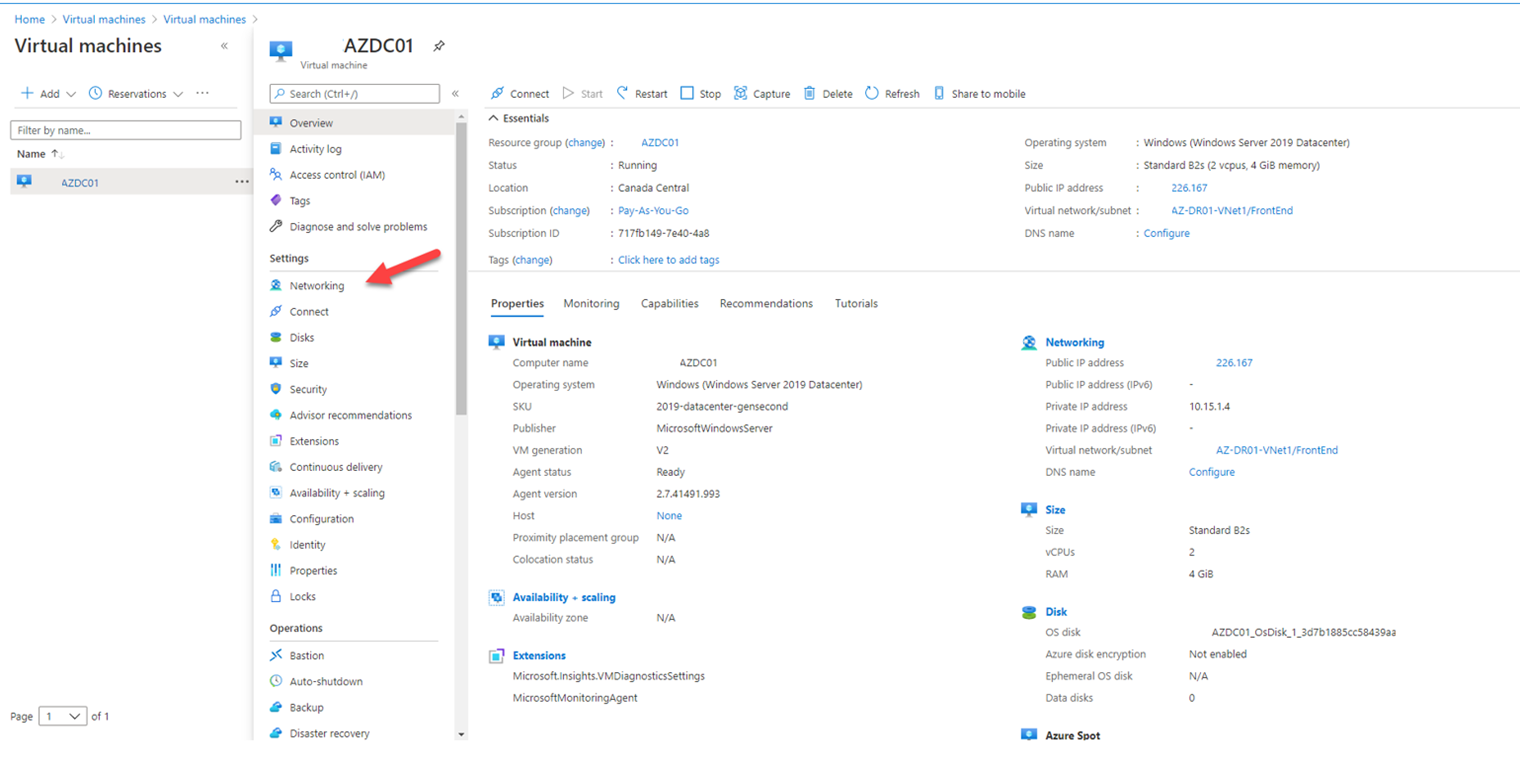Open Availability + scaling in sidebar

(337, 494)
